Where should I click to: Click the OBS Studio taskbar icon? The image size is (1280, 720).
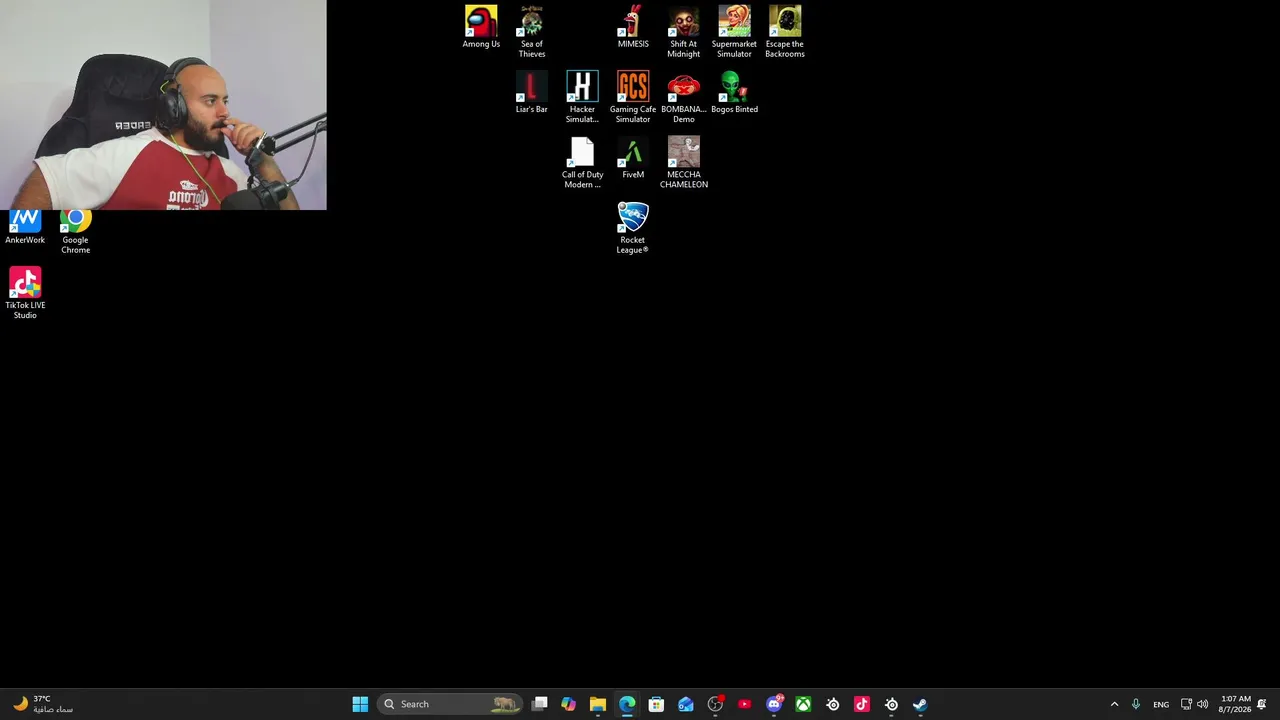[715, 704]
